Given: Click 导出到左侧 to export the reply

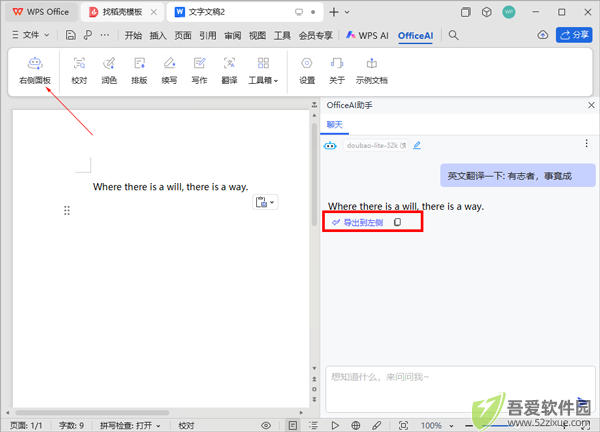Looking at the screenshot, I should click(357, 222).
